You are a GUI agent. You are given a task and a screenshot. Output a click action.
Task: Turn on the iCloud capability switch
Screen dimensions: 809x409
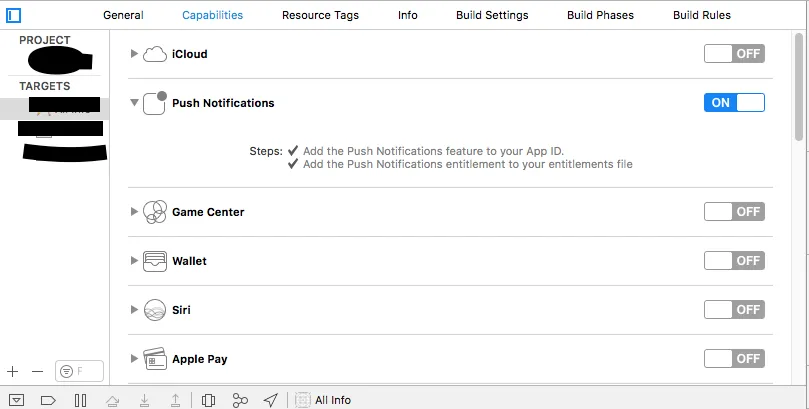[x=734, y=53]
